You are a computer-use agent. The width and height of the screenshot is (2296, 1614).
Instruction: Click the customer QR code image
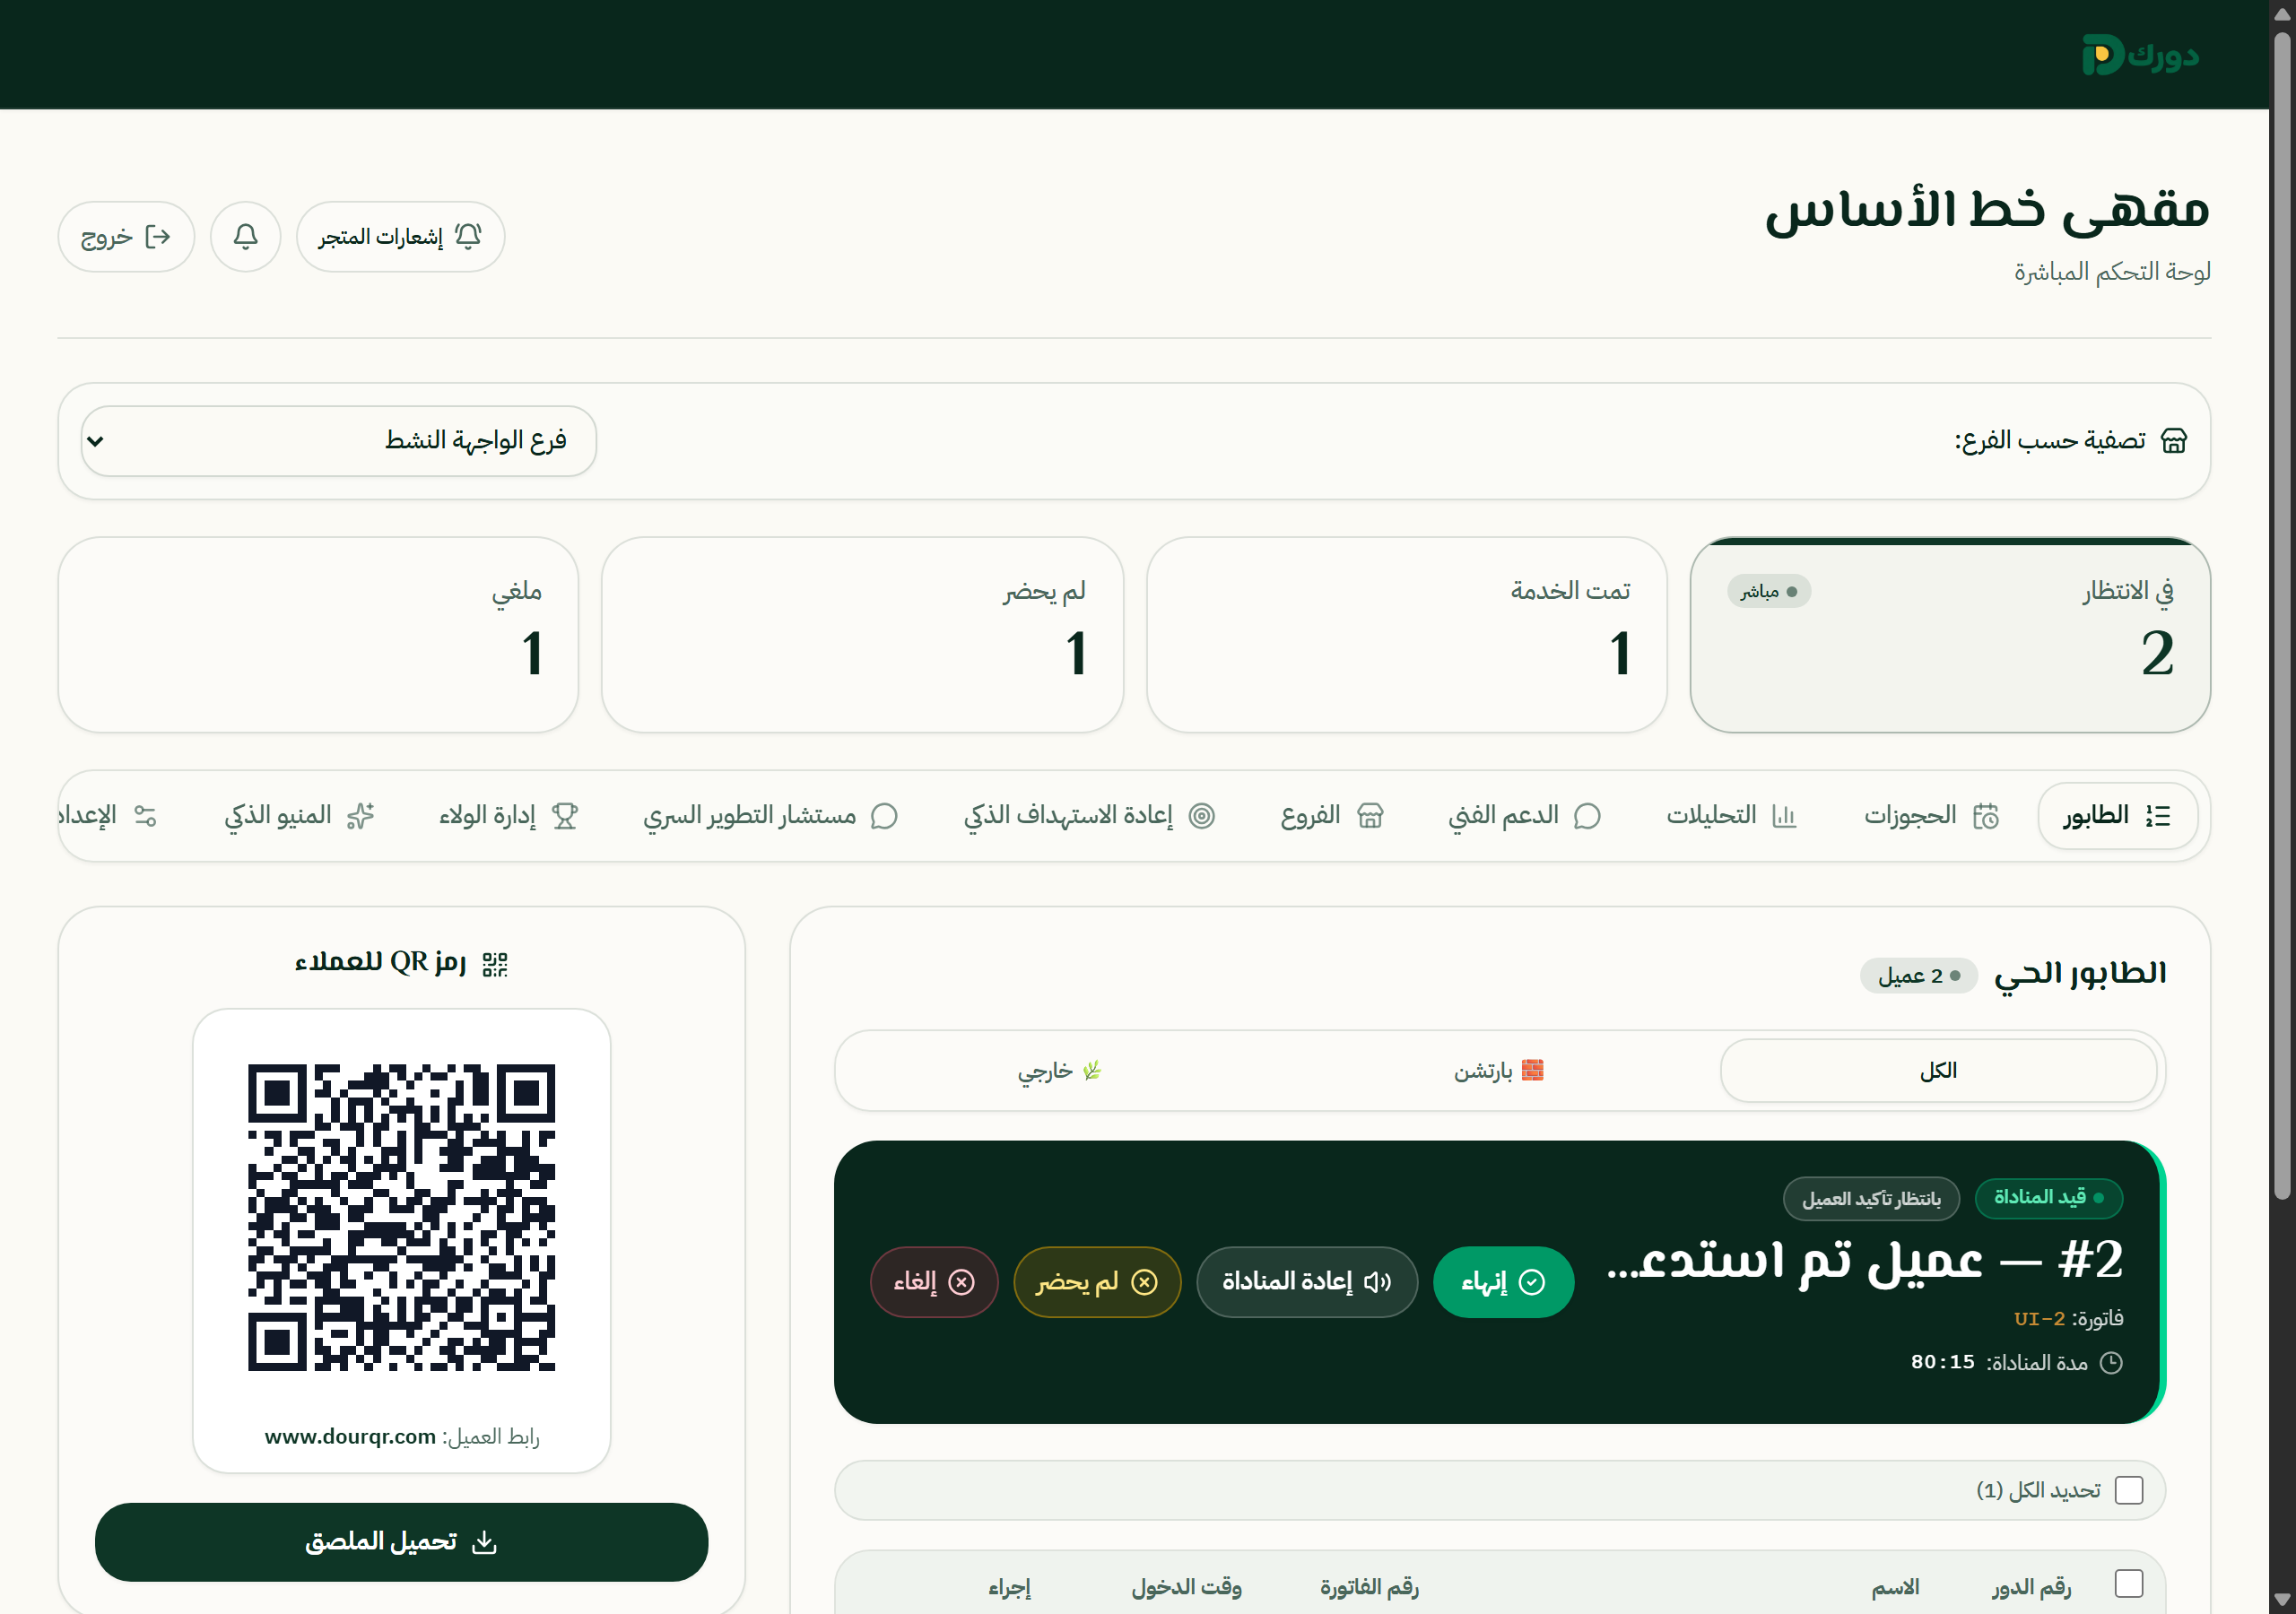(x=401, y=1218)
